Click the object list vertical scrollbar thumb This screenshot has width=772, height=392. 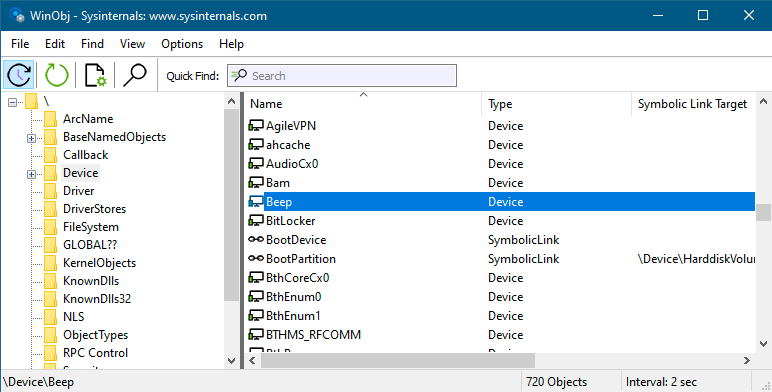[763, 213]
